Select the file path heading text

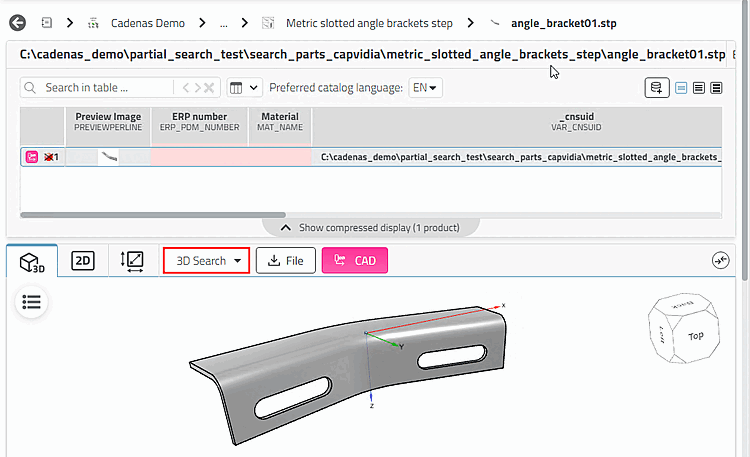pos(372,55)
